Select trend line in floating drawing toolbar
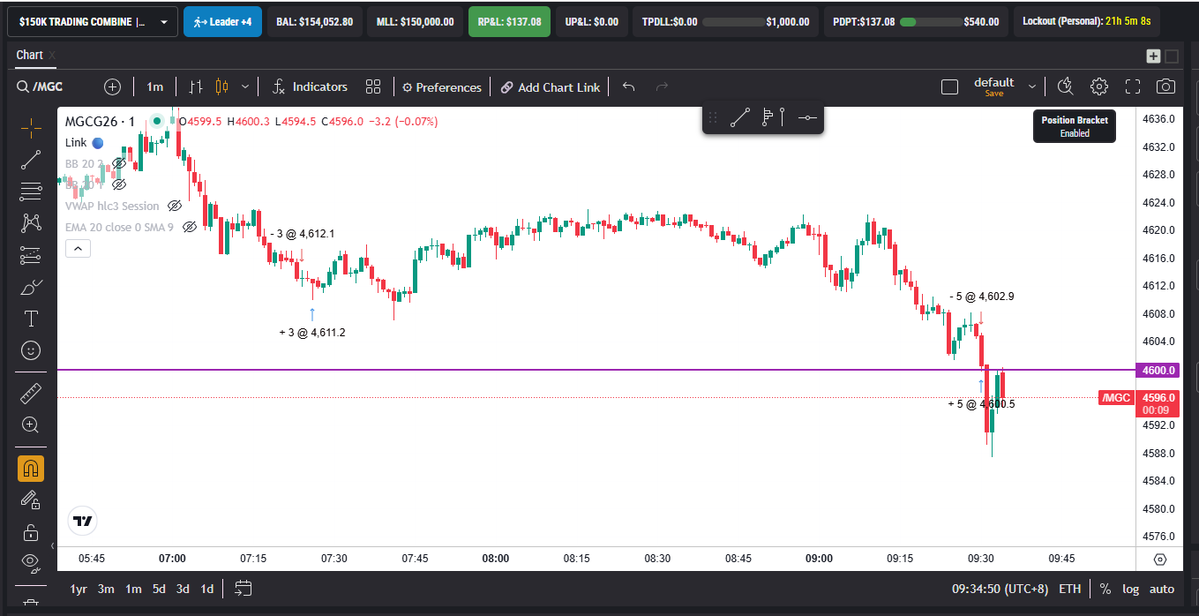 point(739,118)
